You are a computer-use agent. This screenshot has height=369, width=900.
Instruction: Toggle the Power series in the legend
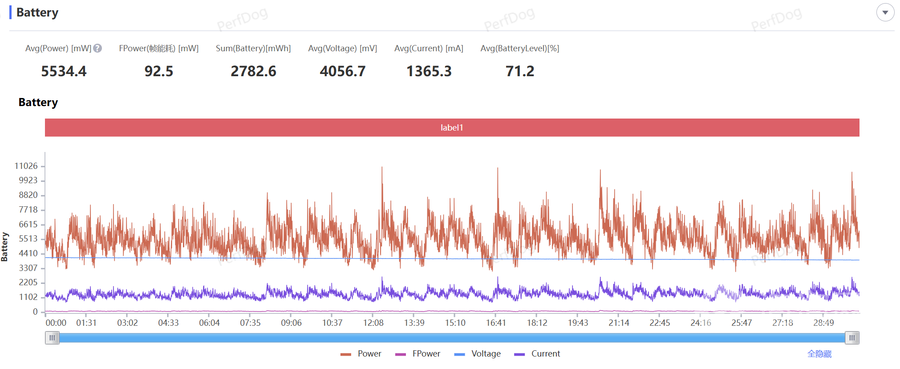[361, 354]
